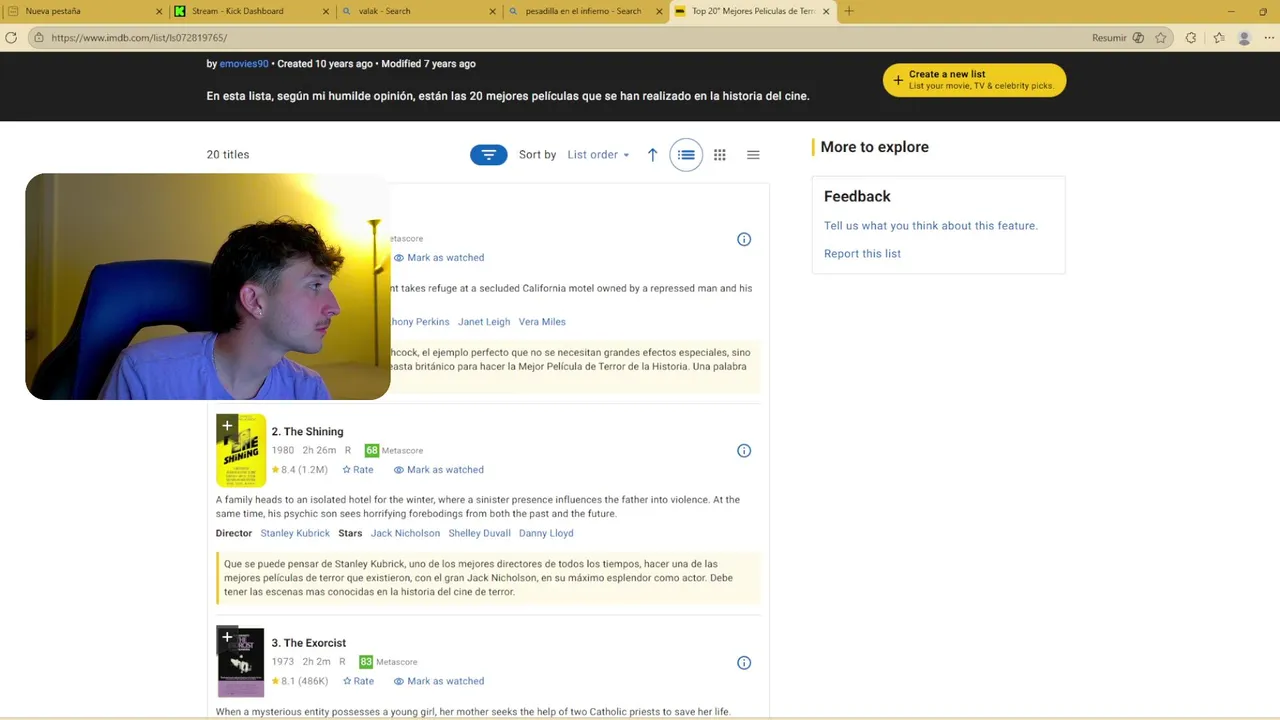Open Shelley Duvall star link
The height and width of the screenshot is (720, 1280).
pos(479,534)
